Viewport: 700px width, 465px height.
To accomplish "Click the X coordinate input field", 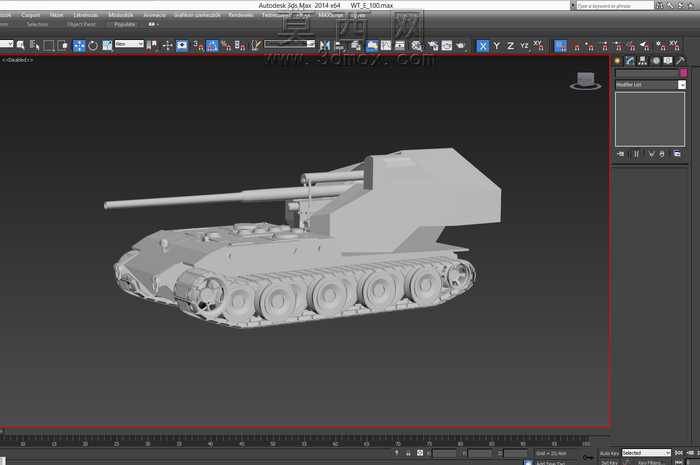I will [444, 453].
